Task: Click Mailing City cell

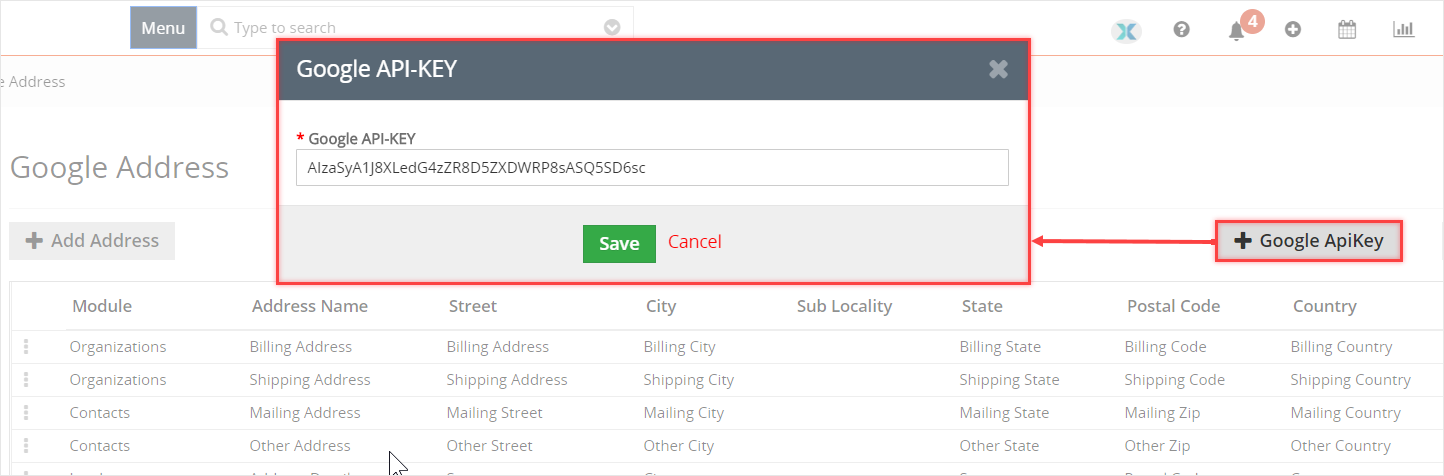Action: coord(684,413)
